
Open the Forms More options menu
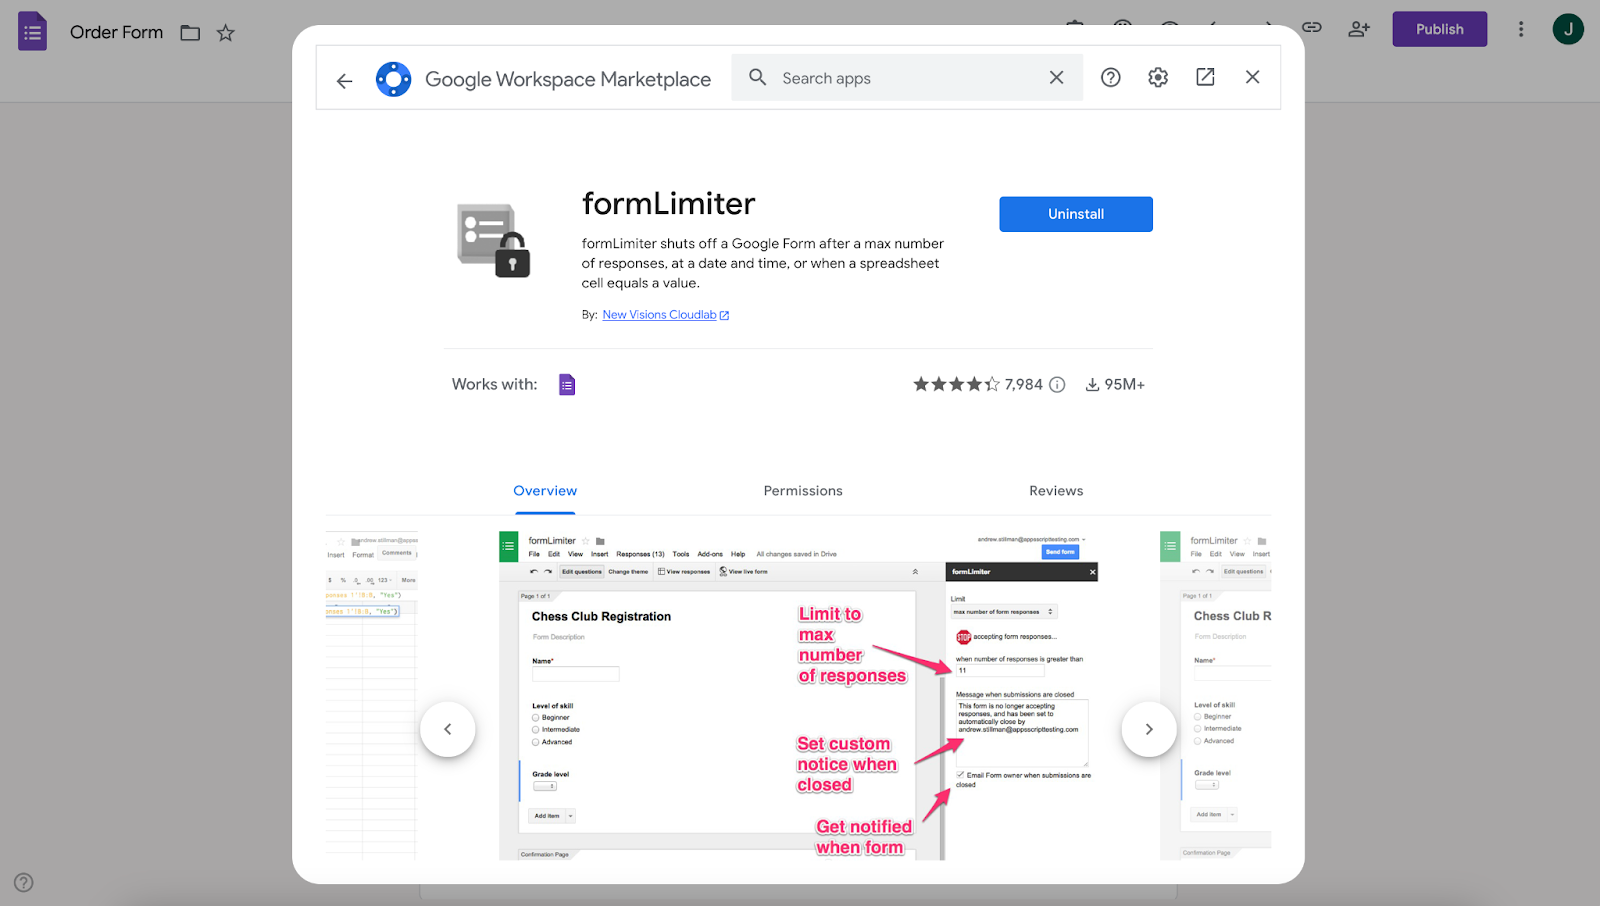(x=1521, y=29)
